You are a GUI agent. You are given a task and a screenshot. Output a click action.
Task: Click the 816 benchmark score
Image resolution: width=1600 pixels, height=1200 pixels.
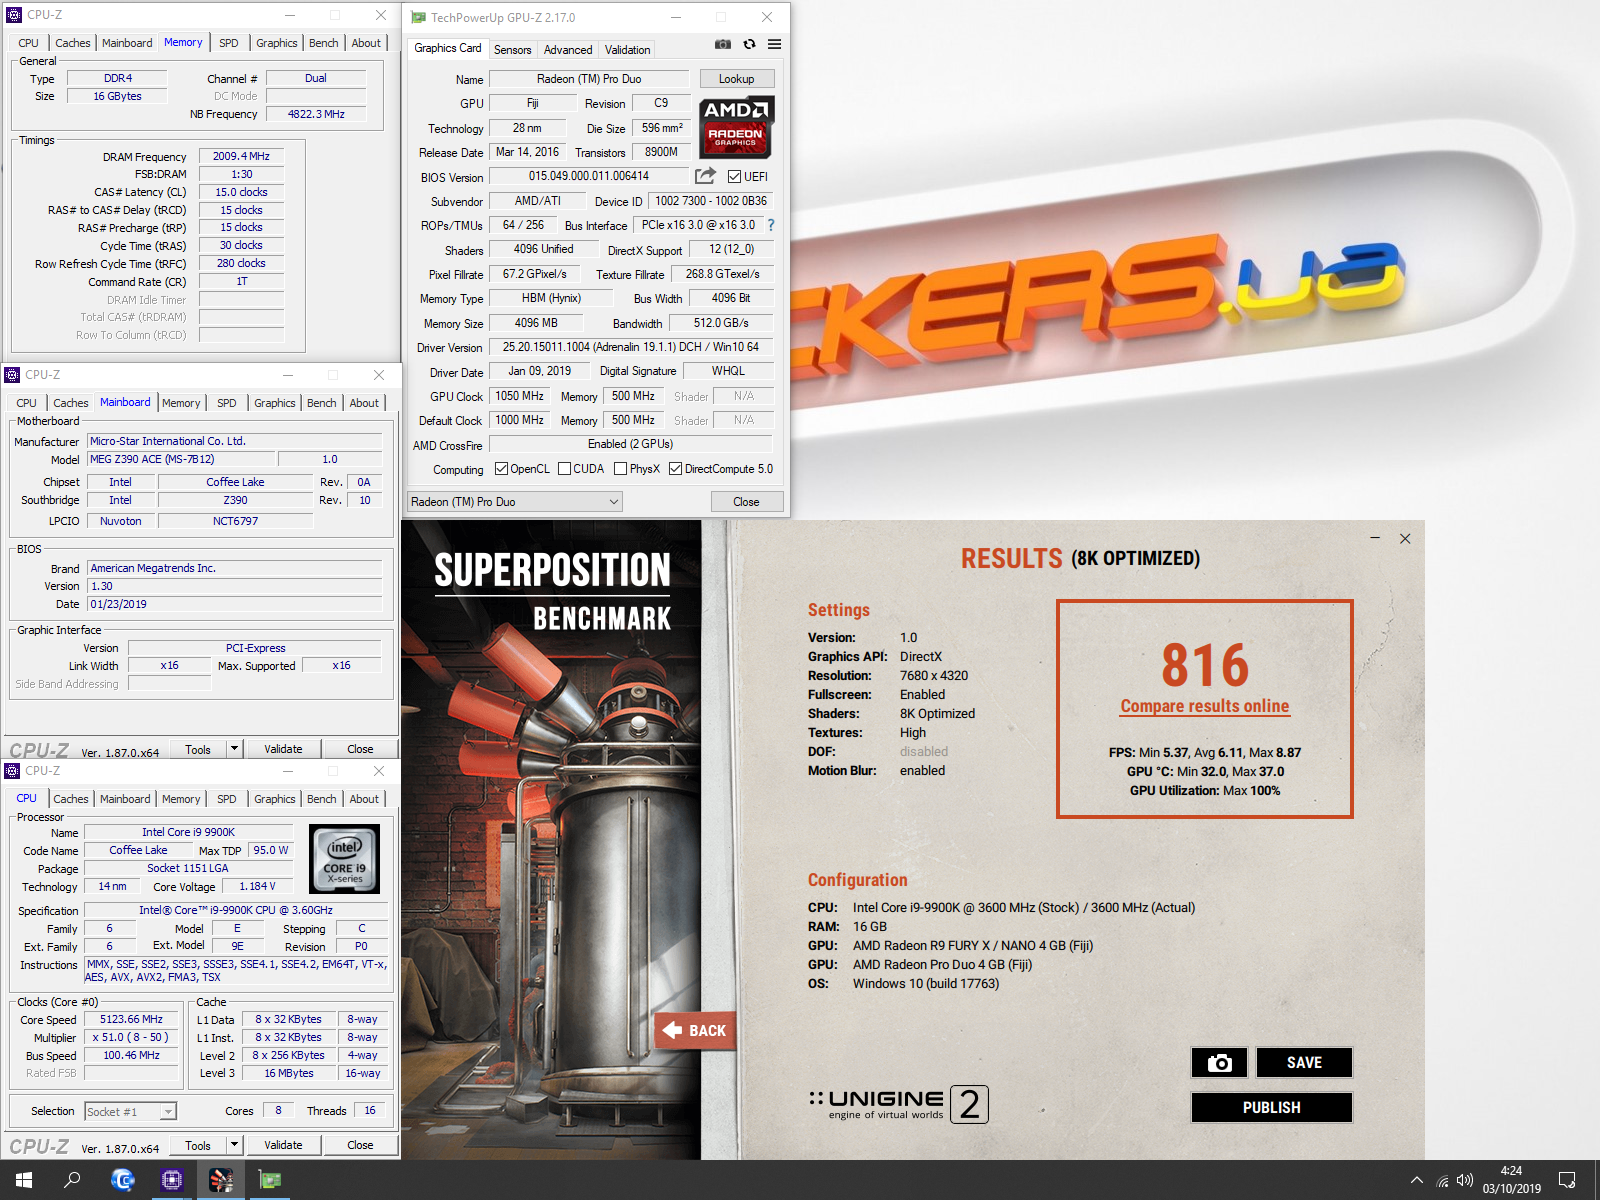[1205, 665]
